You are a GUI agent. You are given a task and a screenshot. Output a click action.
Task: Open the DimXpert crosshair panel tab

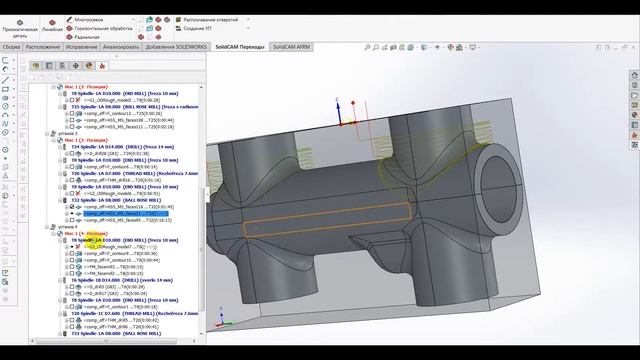tap(76, 66)
